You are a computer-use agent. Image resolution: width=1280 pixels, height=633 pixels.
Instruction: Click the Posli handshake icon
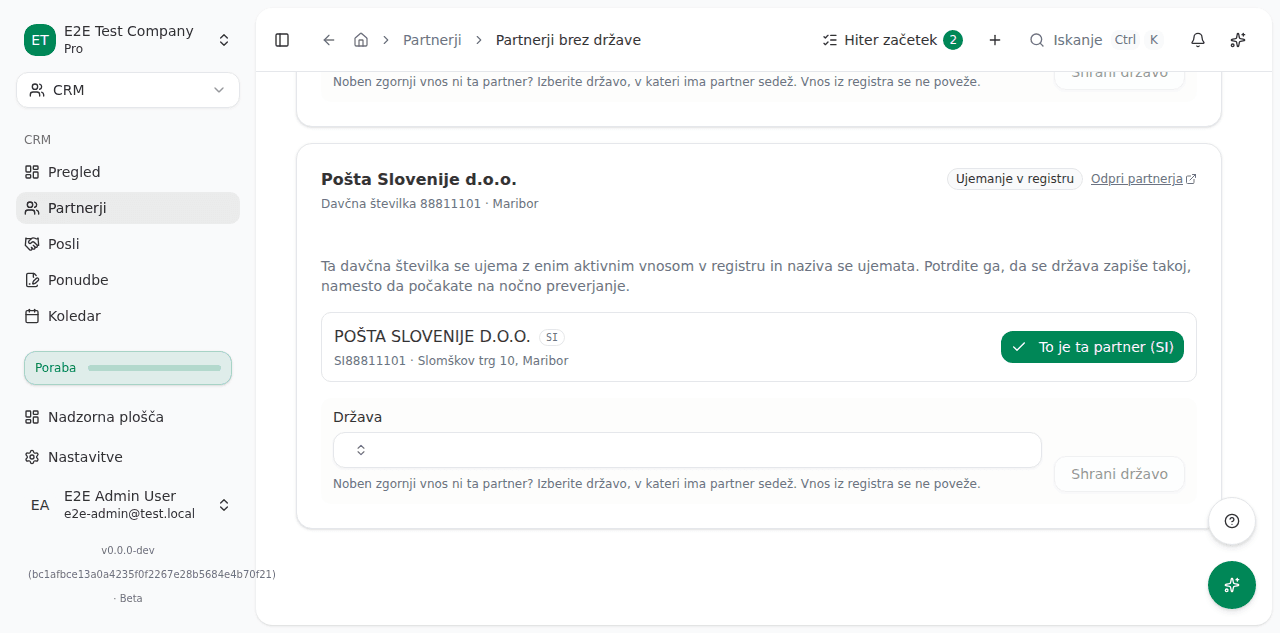[x=32, y=244]
